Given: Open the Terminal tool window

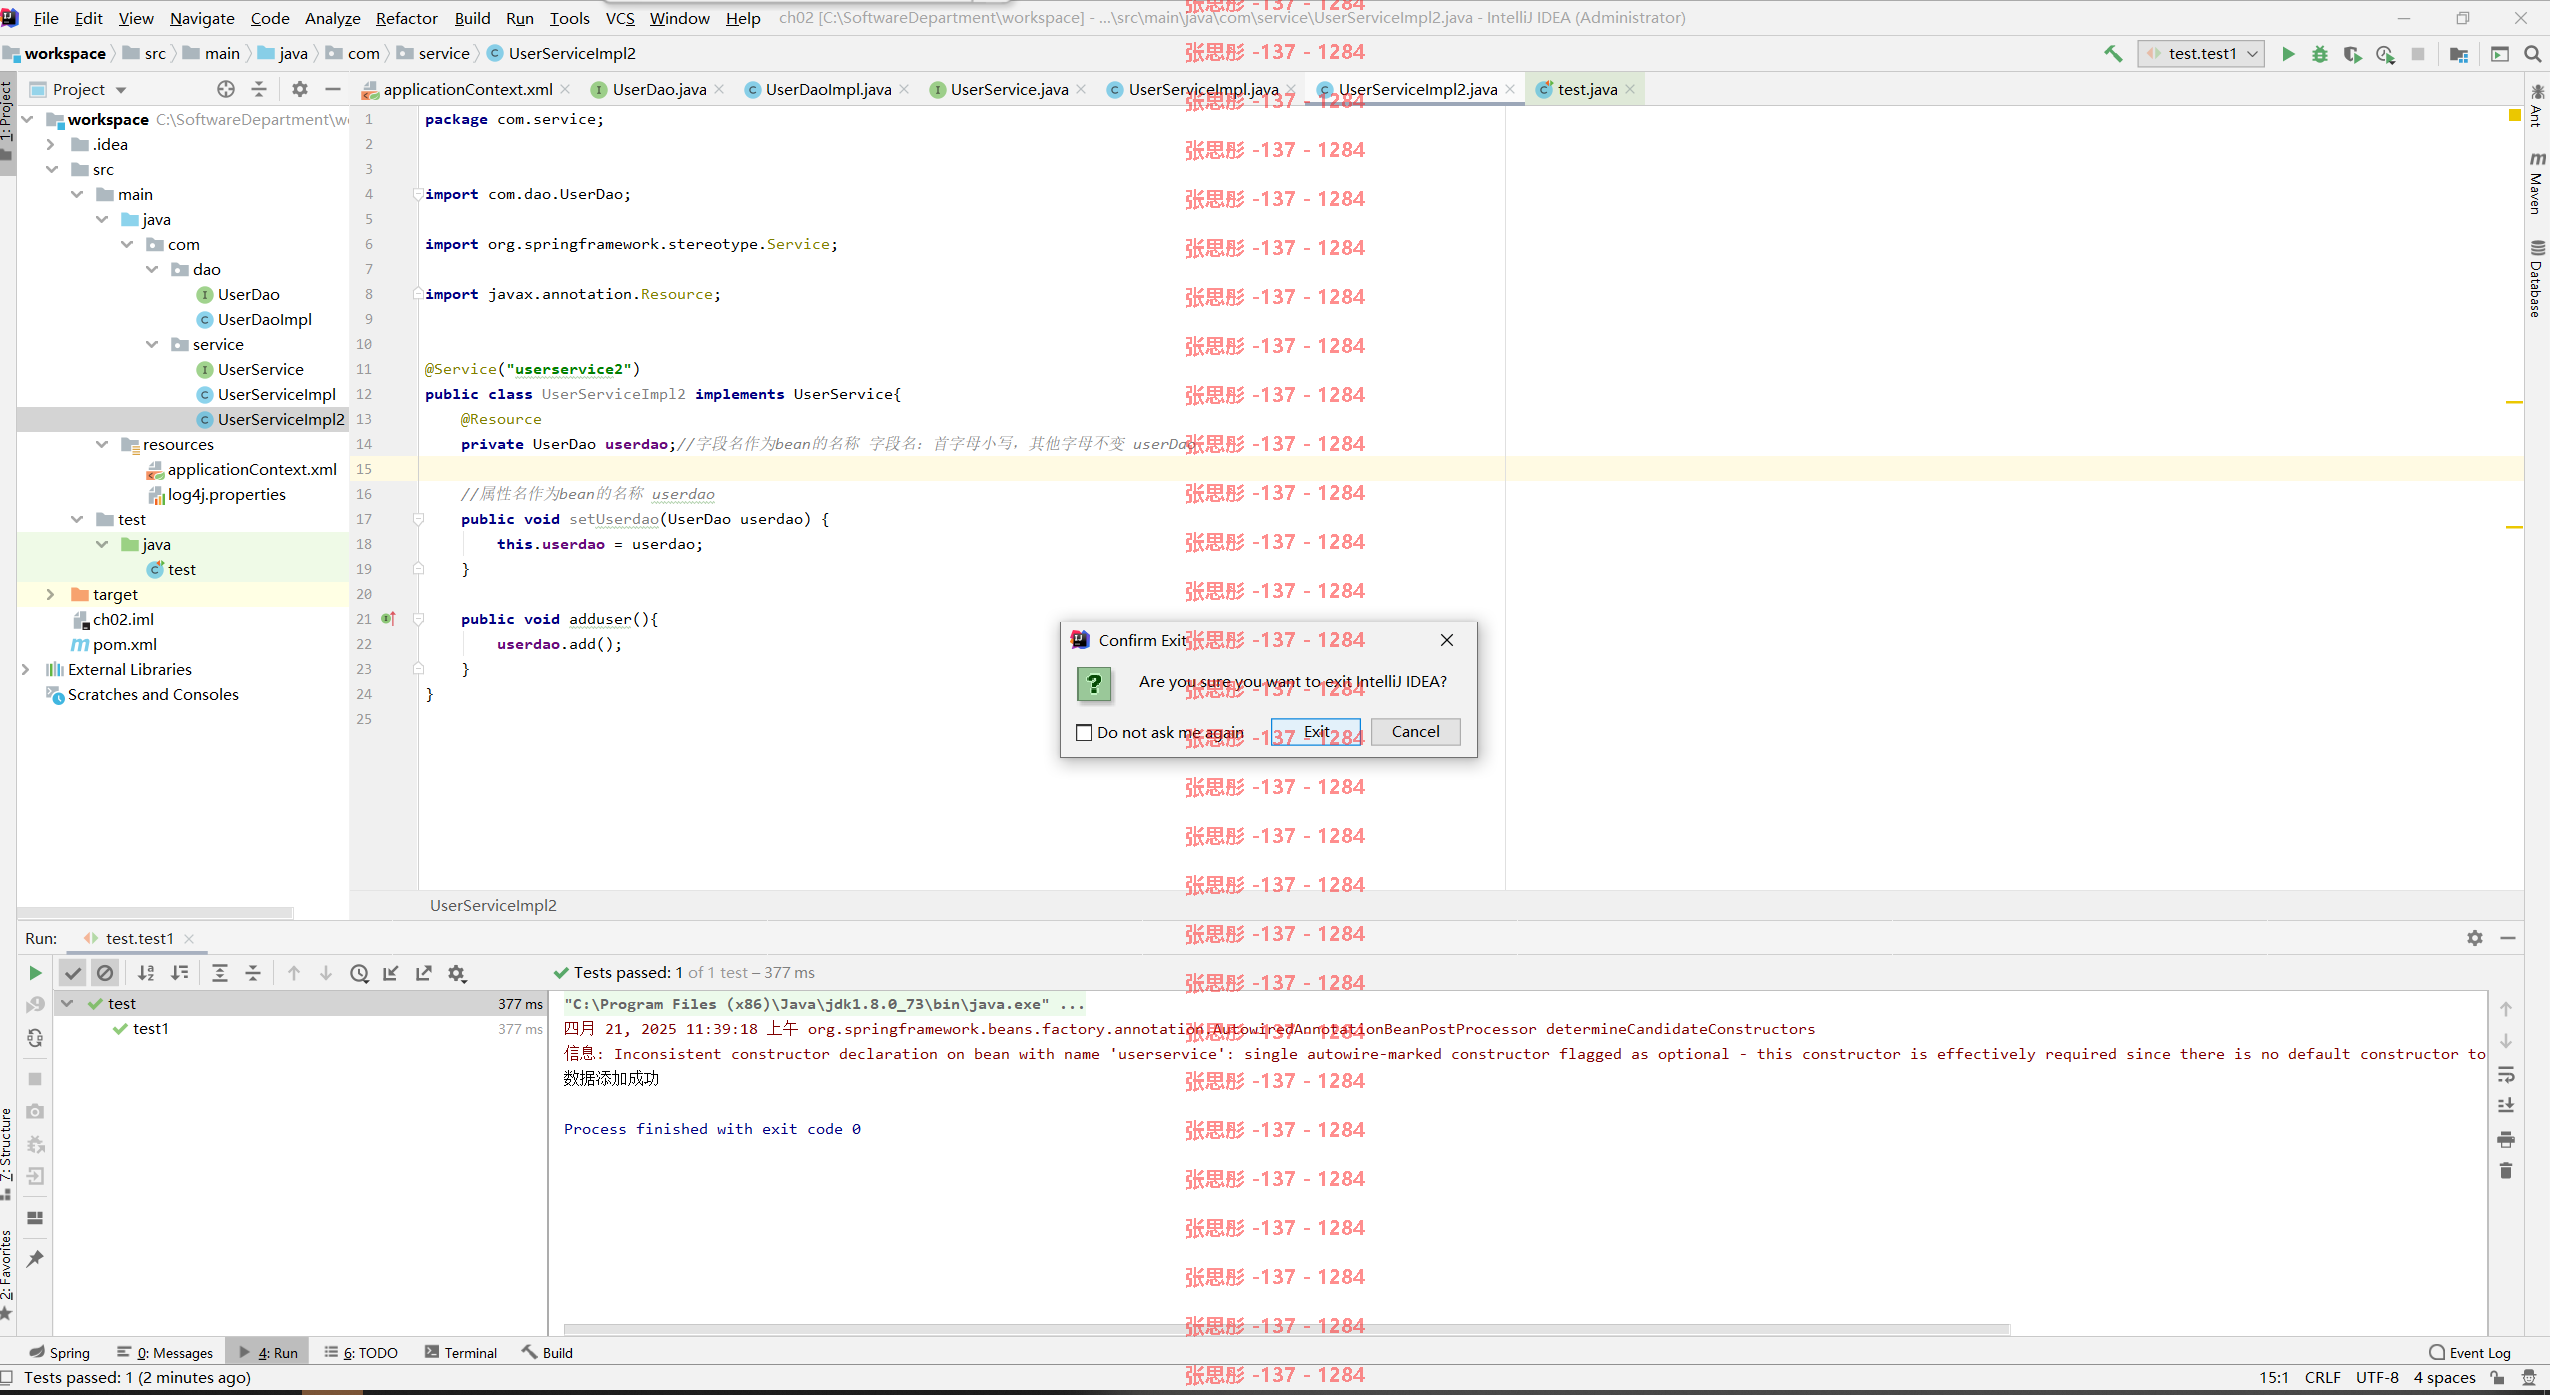Looking at the screenshot, I should pyautogui.click(x=461, y=1353).
